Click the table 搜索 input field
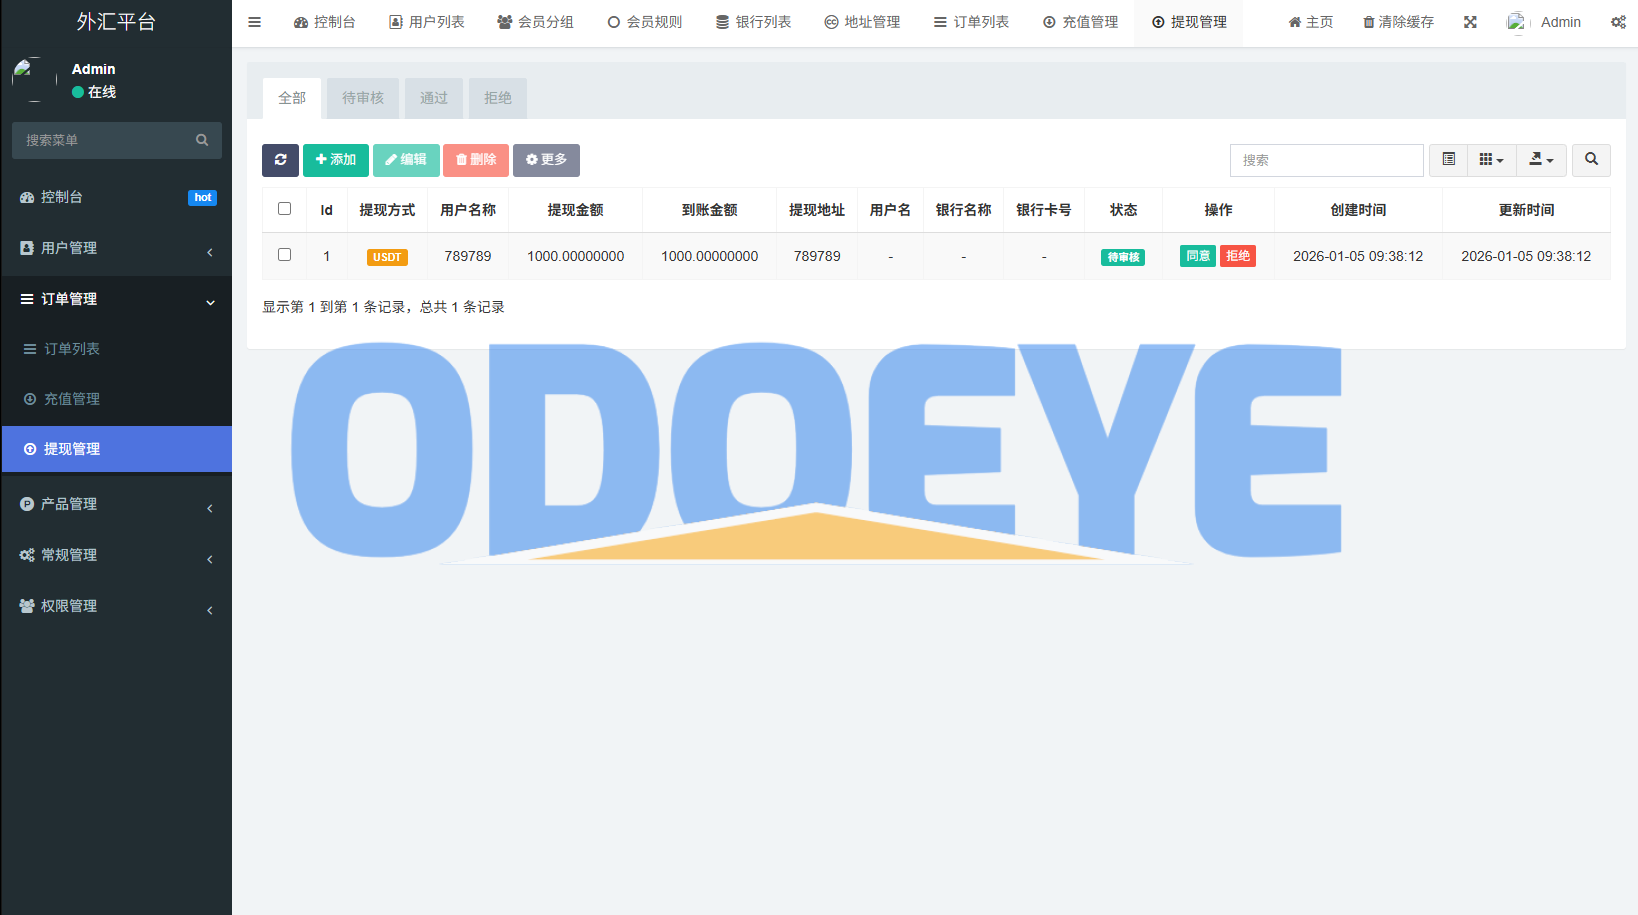Screen dimensions: 1638x915 point(1326,160)
